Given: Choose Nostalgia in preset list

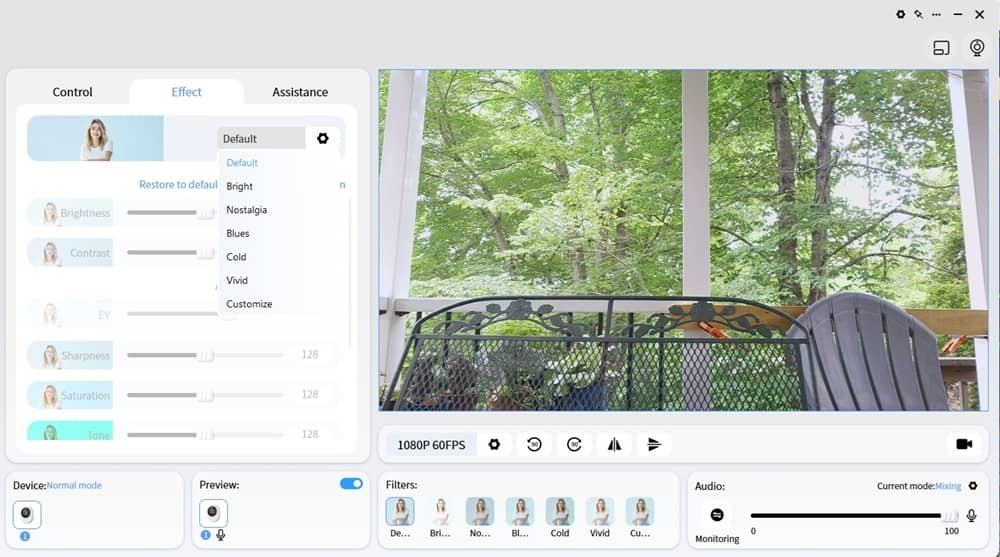Looking at the screenshot, I should pos(247,210).
